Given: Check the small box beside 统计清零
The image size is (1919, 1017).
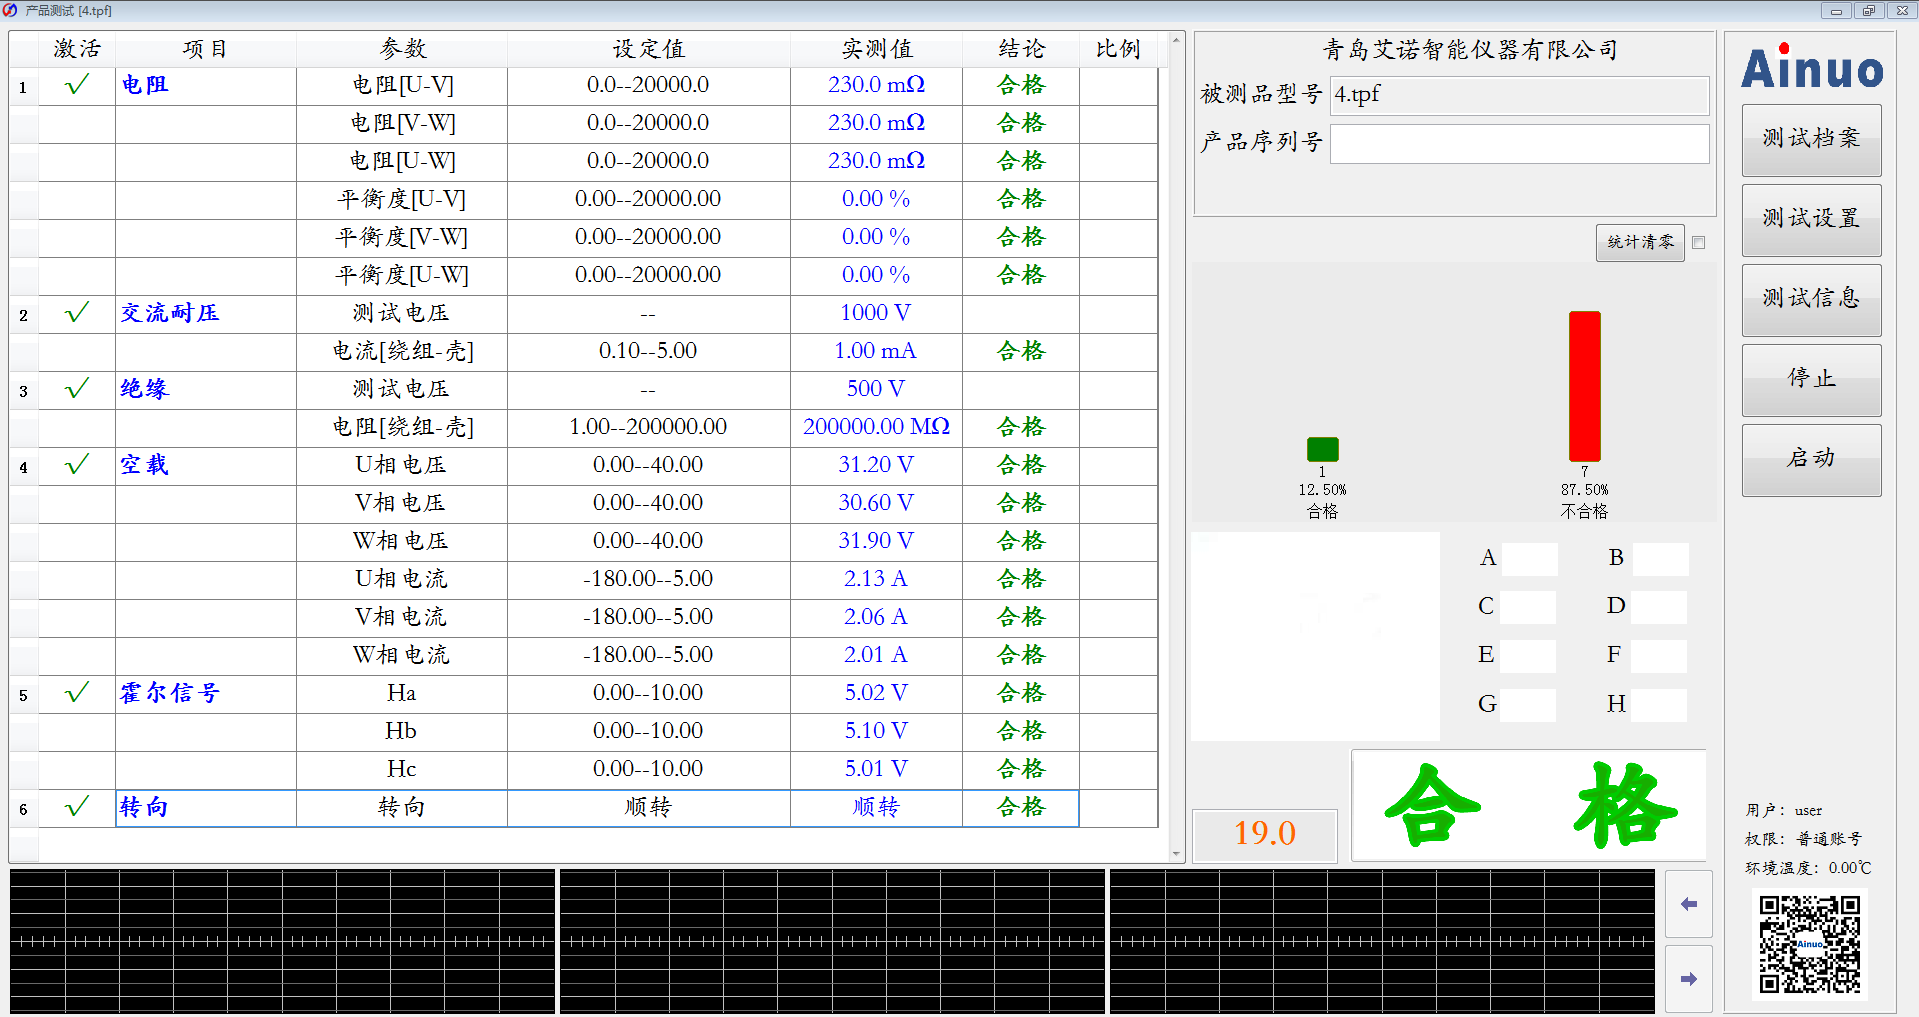Looking at the screenshot, I should (1698, 242).
